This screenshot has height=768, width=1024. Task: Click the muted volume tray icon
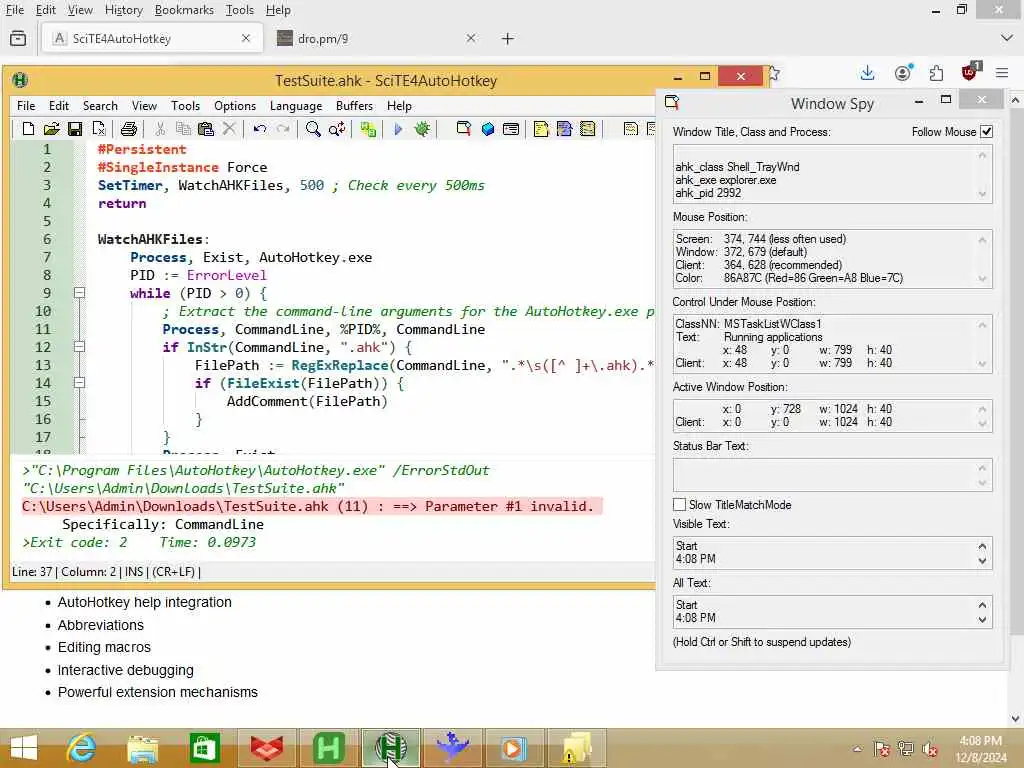(x=930, y=749)
